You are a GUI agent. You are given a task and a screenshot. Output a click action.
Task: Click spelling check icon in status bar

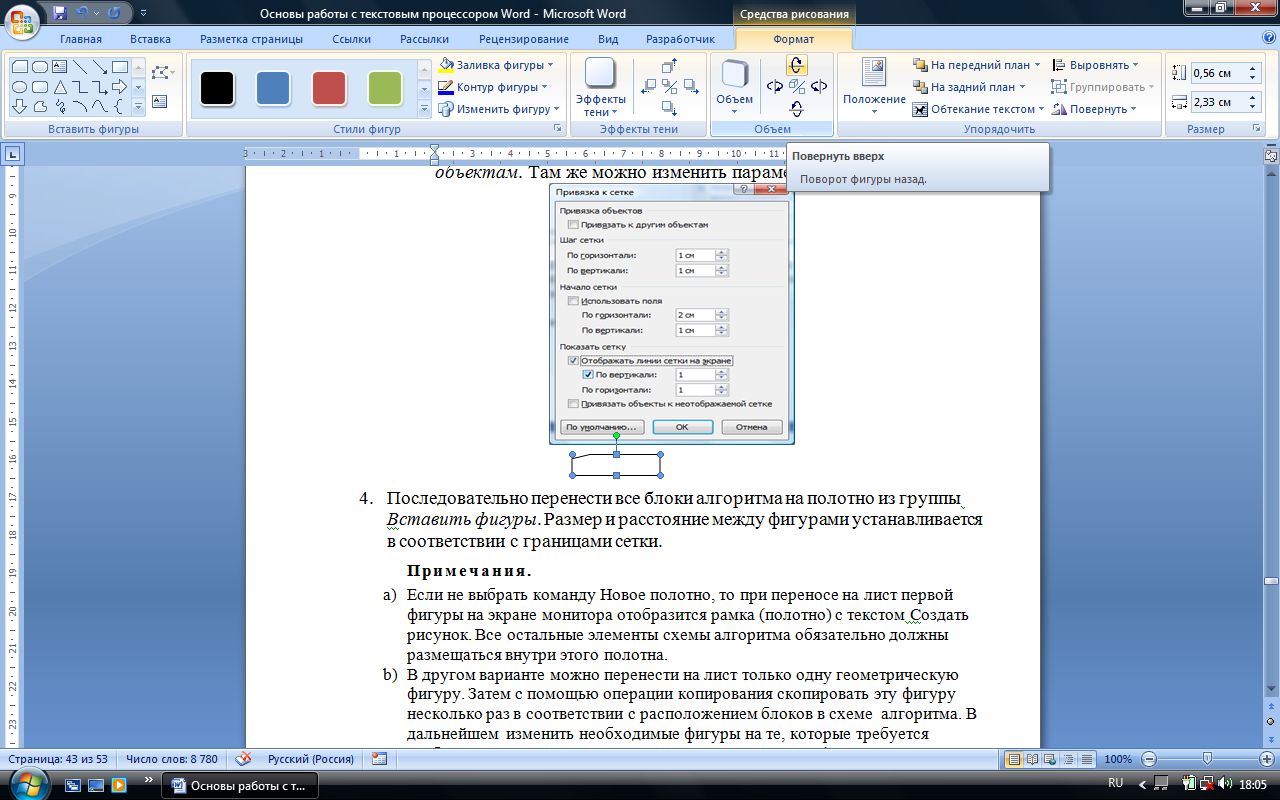[244, 759]
